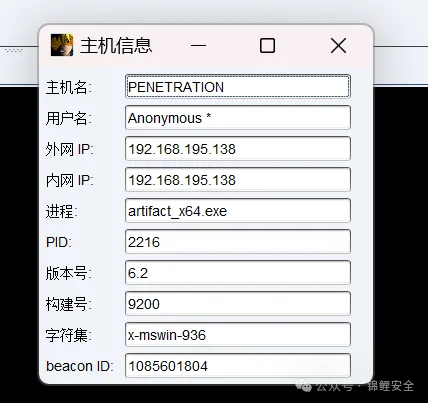Viewport: 428px width, 403px height.
Task: Click the 用户名 label
Action: click(x=68, y=118)
